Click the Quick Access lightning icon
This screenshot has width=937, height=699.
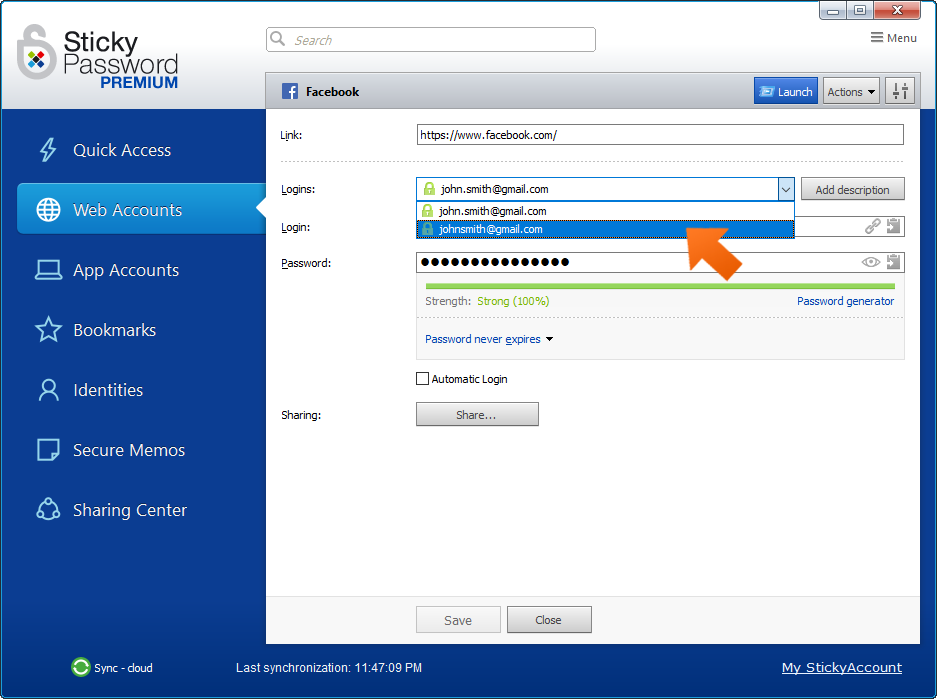point(48,150)
